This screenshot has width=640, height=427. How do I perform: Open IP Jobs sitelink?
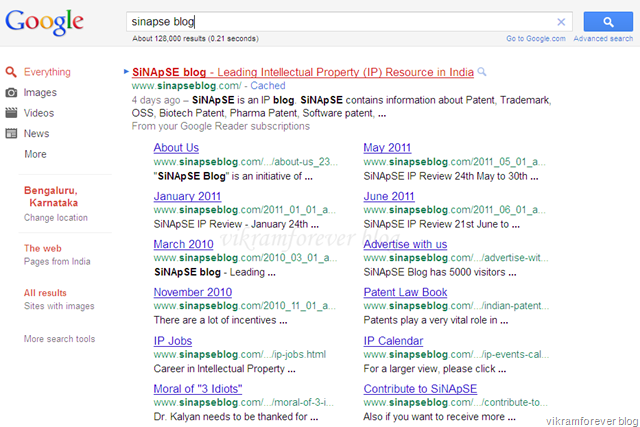pyautogui.click(x=173, y=341)
